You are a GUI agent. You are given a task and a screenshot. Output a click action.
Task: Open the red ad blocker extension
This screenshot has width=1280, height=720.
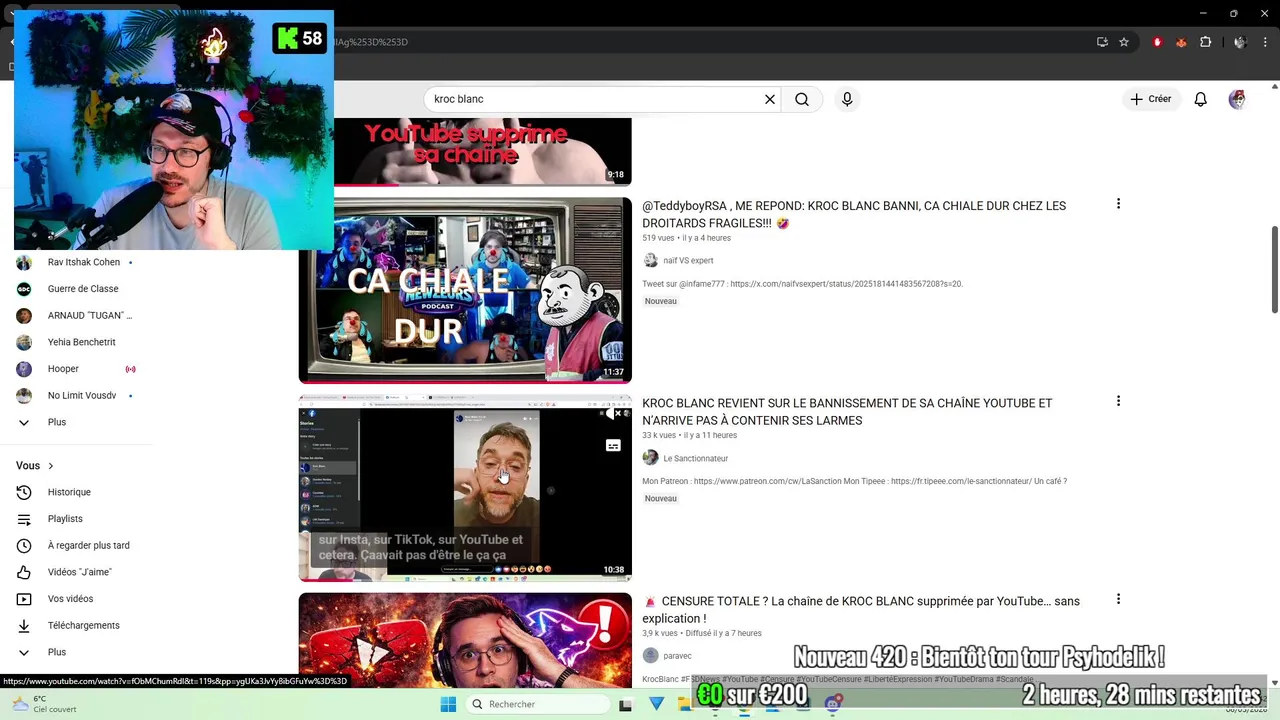tap(1158, 42)
